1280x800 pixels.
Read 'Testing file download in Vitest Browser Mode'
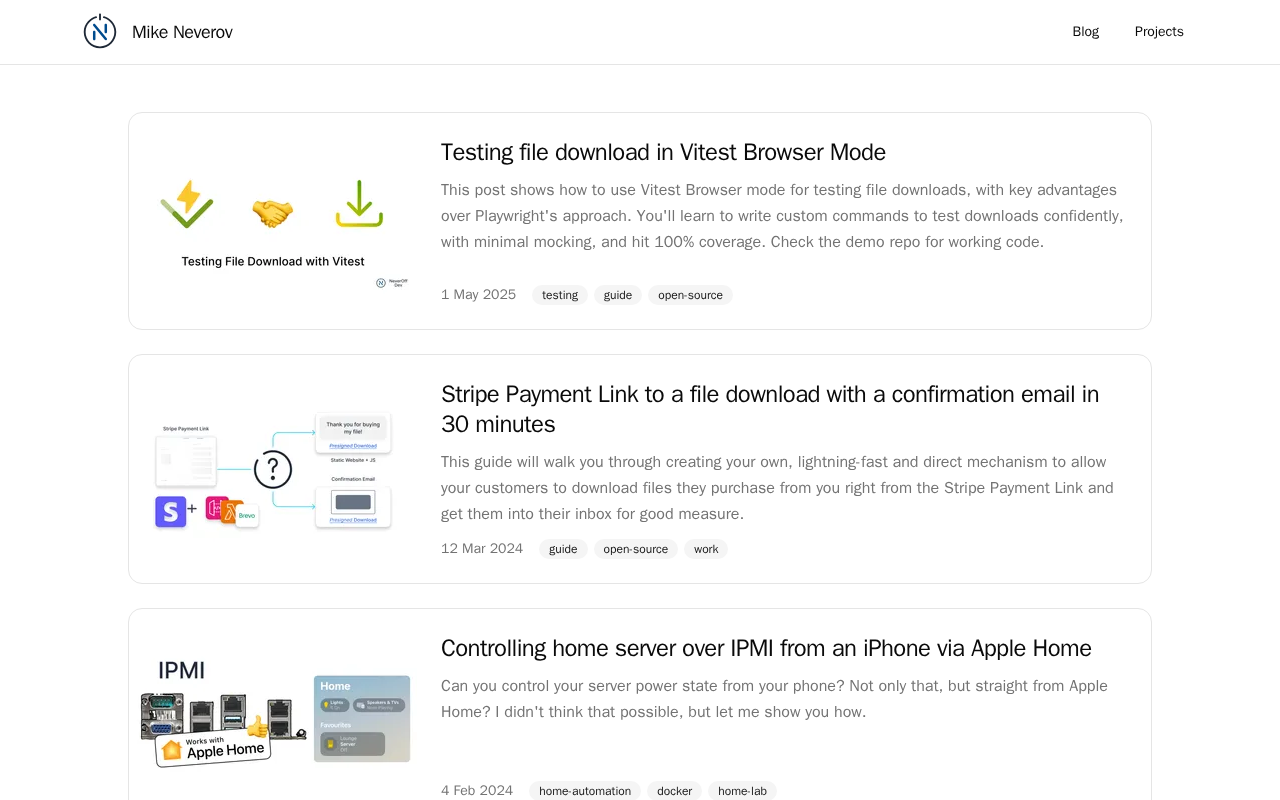[663, 152]
